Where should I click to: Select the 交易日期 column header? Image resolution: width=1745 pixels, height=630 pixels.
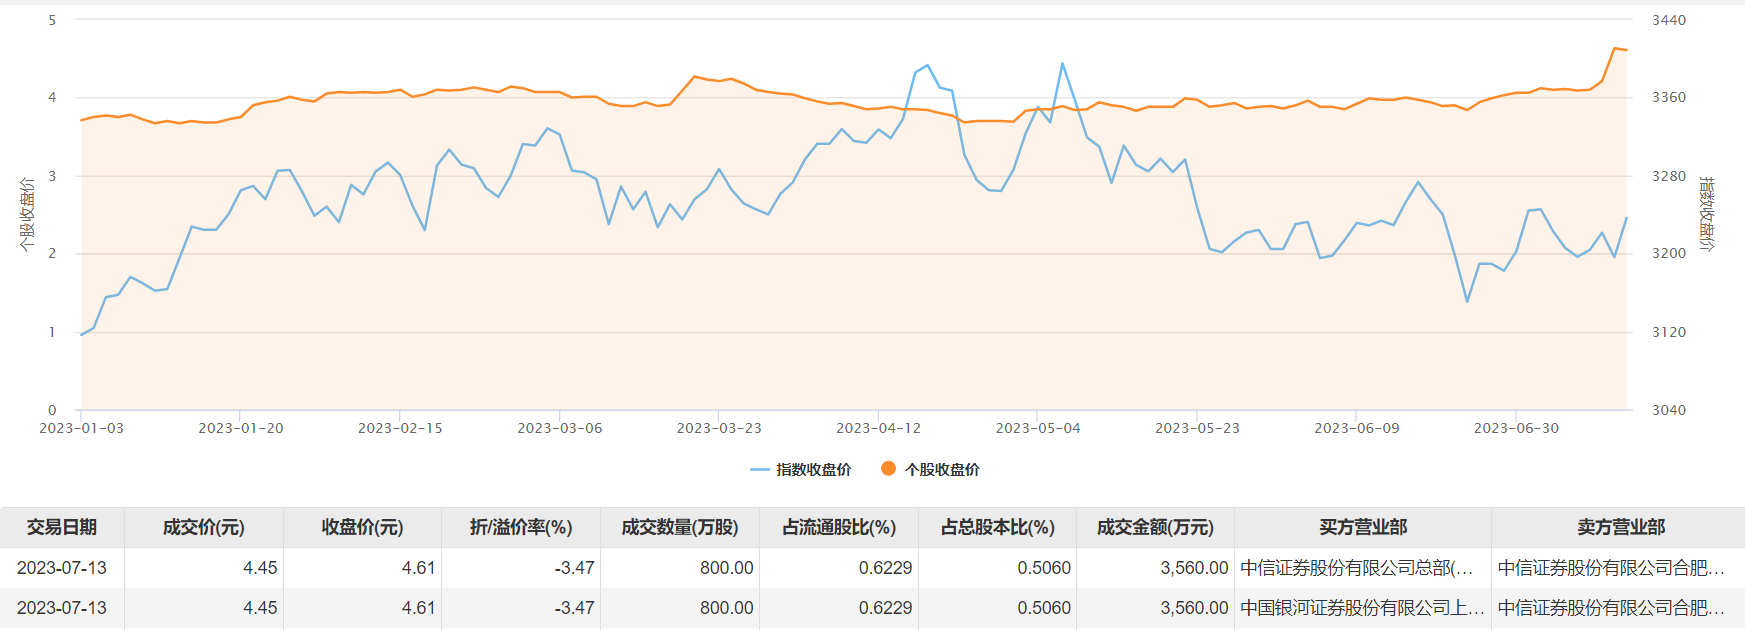tap(62, 527)
